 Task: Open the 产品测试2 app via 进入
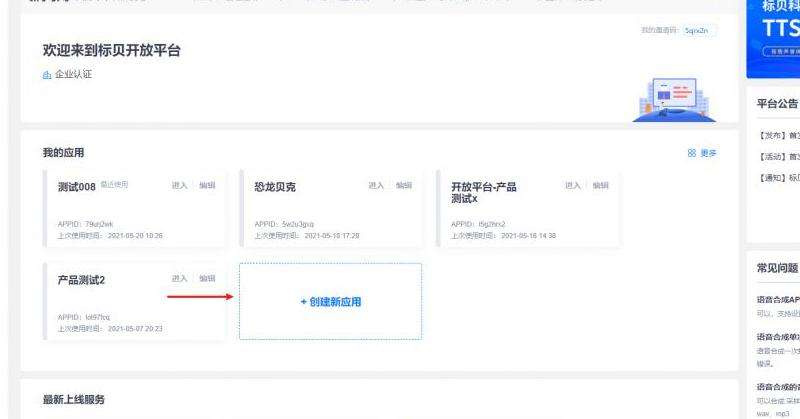click(180, 278)
